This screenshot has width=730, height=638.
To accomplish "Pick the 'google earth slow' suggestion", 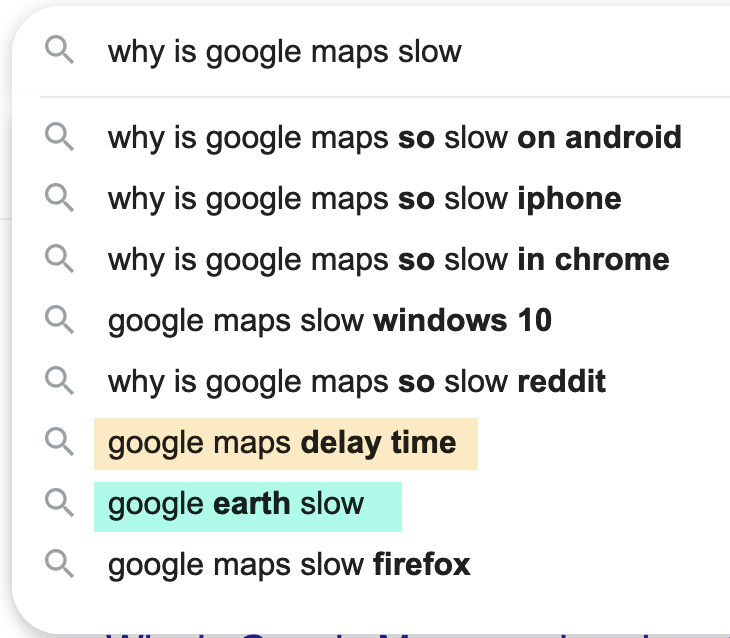I will [236, 503].
